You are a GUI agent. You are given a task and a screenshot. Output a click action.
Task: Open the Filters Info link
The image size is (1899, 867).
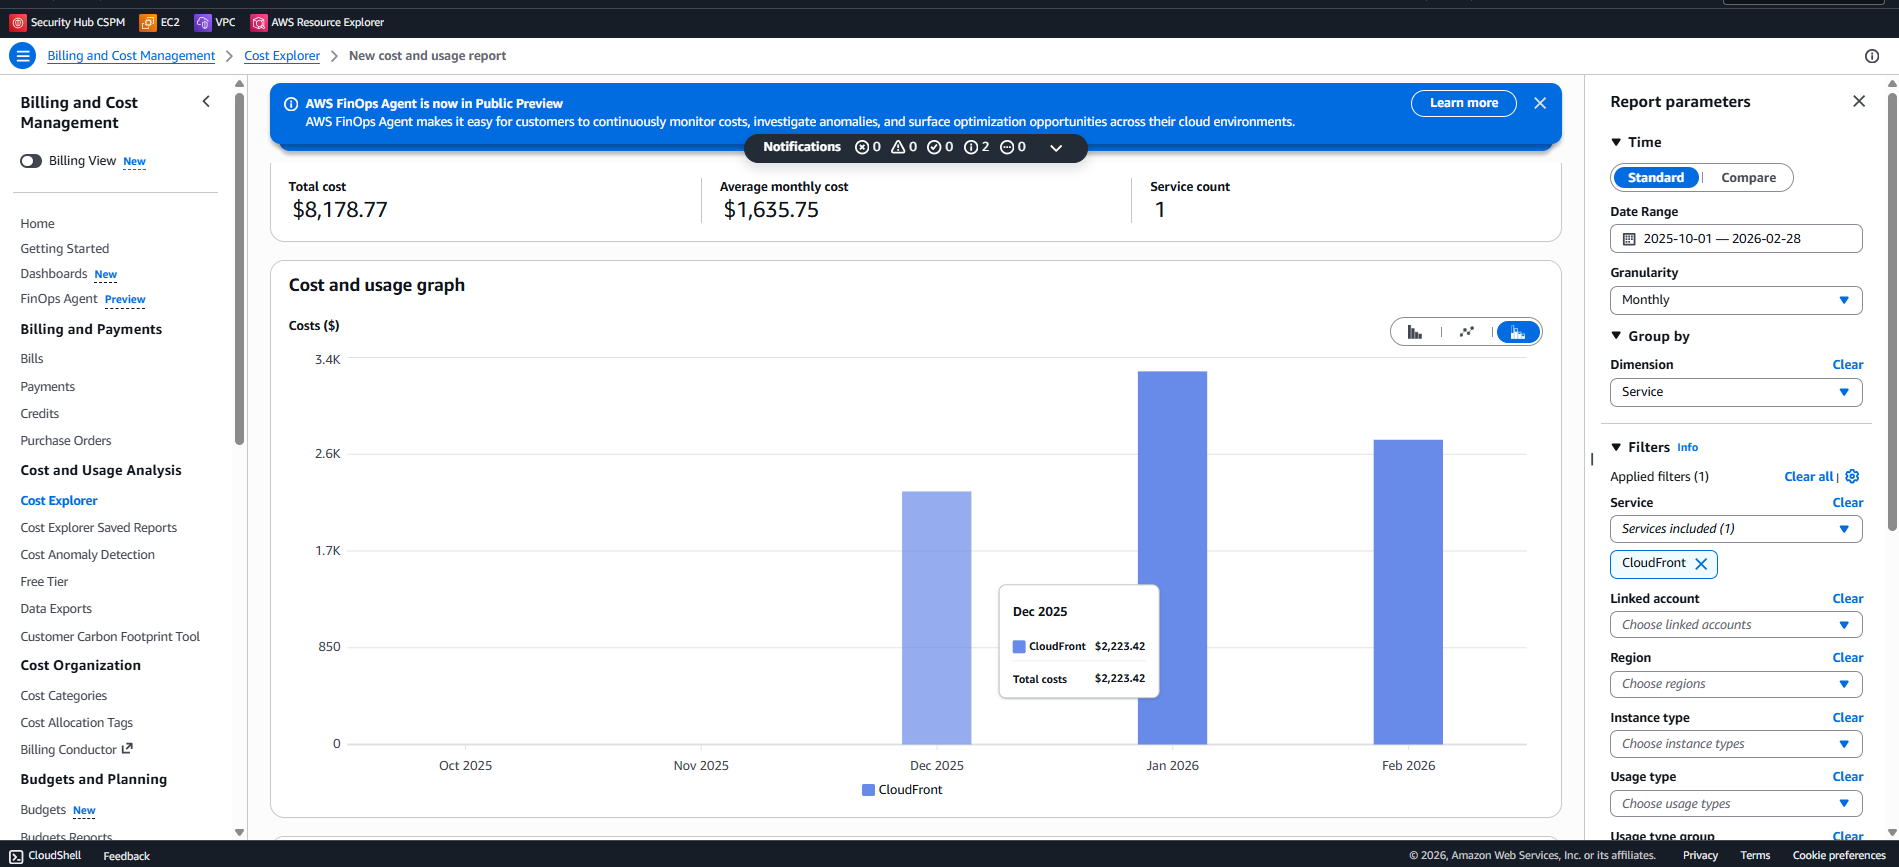[1687, 448]
